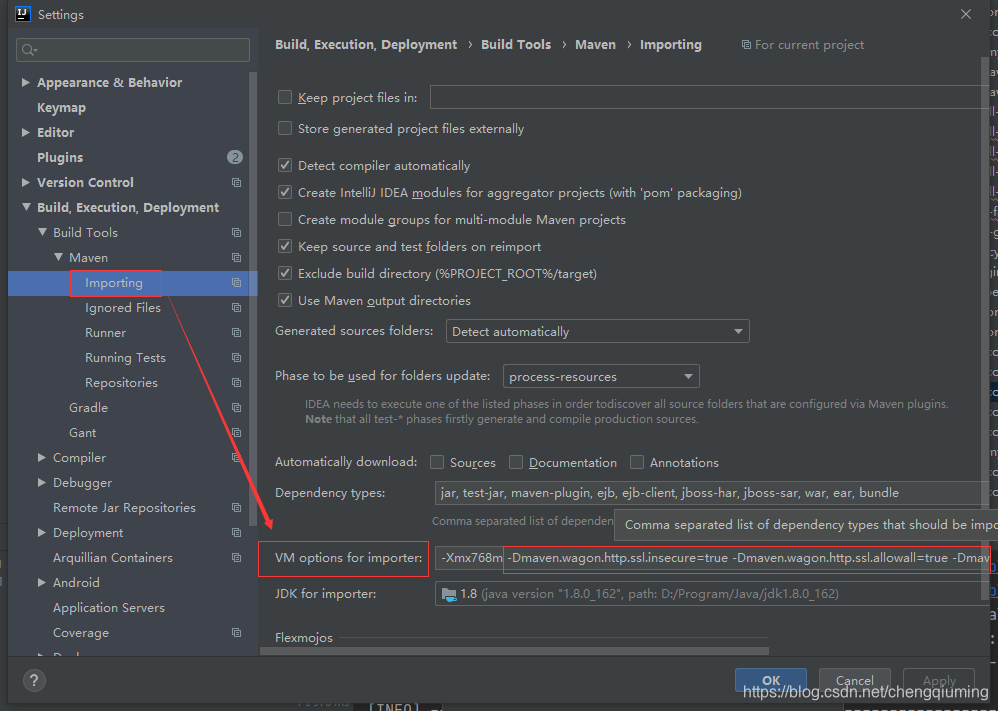
Task: Open Gant settings page
Action: 83,433
